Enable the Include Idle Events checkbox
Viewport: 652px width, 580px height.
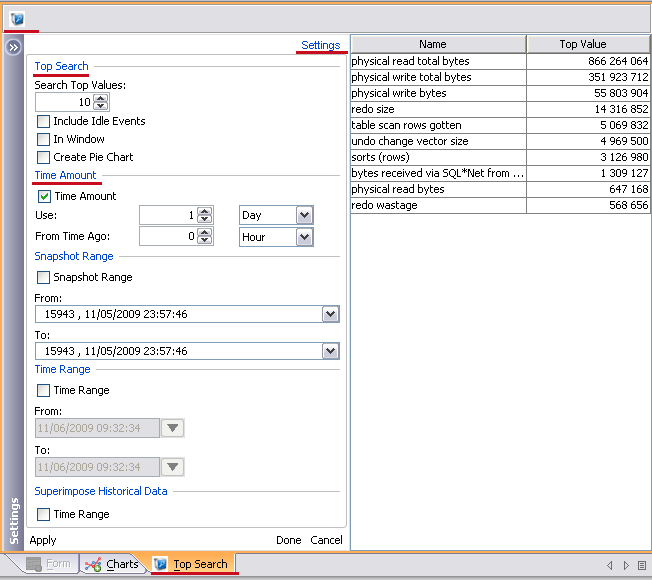44,121
